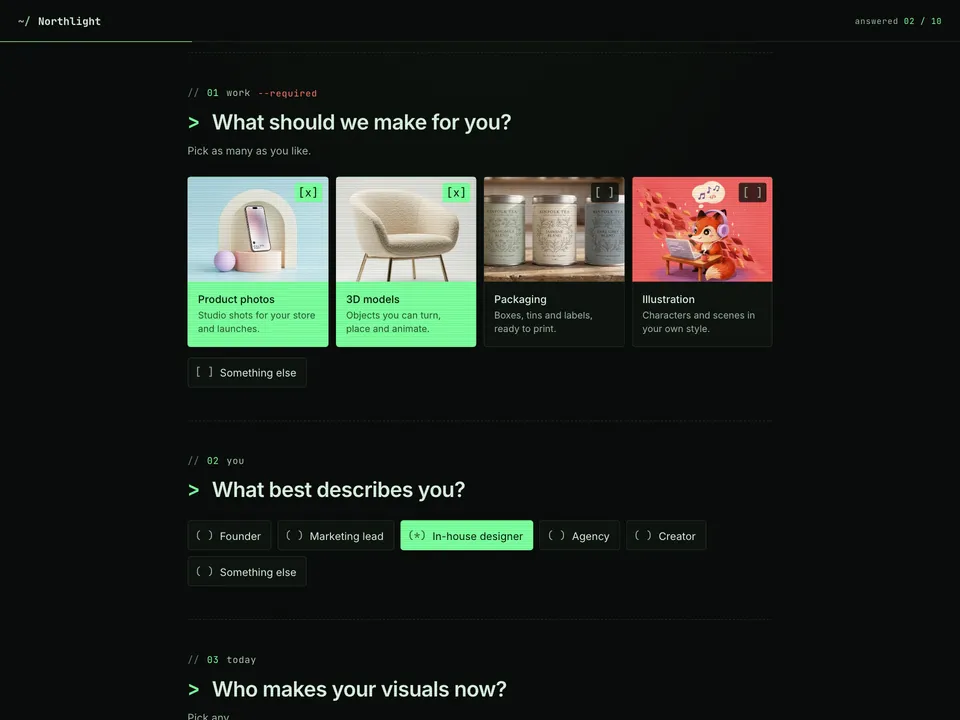The image size is (960, 720).
Task: Choose the Creator radio option
Action: [x=666, y=536]
